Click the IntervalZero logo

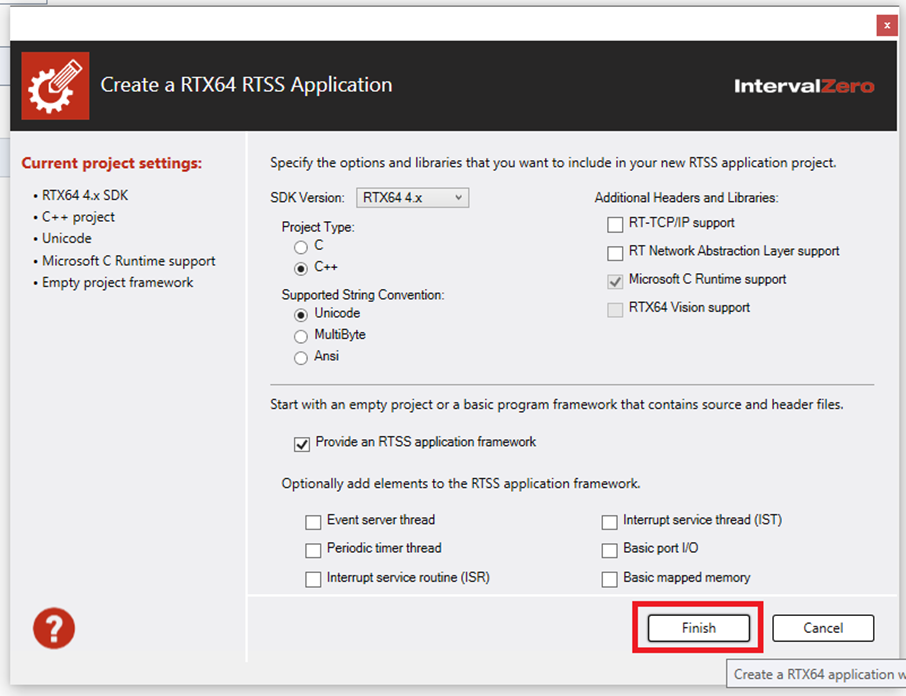(x=804, y=86)
